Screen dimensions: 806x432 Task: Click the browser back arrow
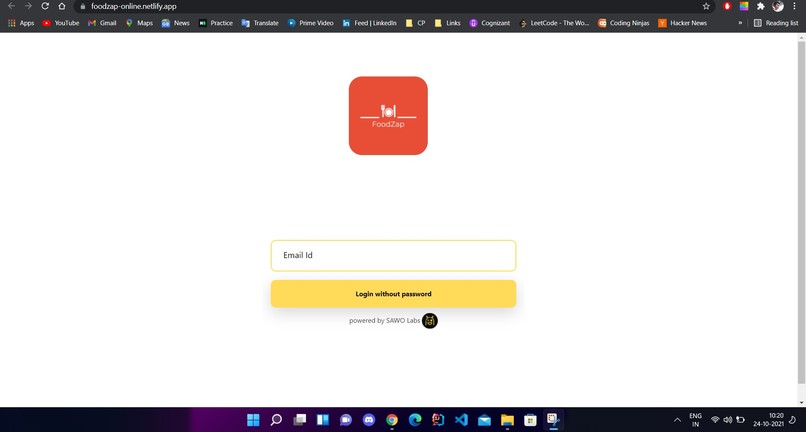point(11,6)
